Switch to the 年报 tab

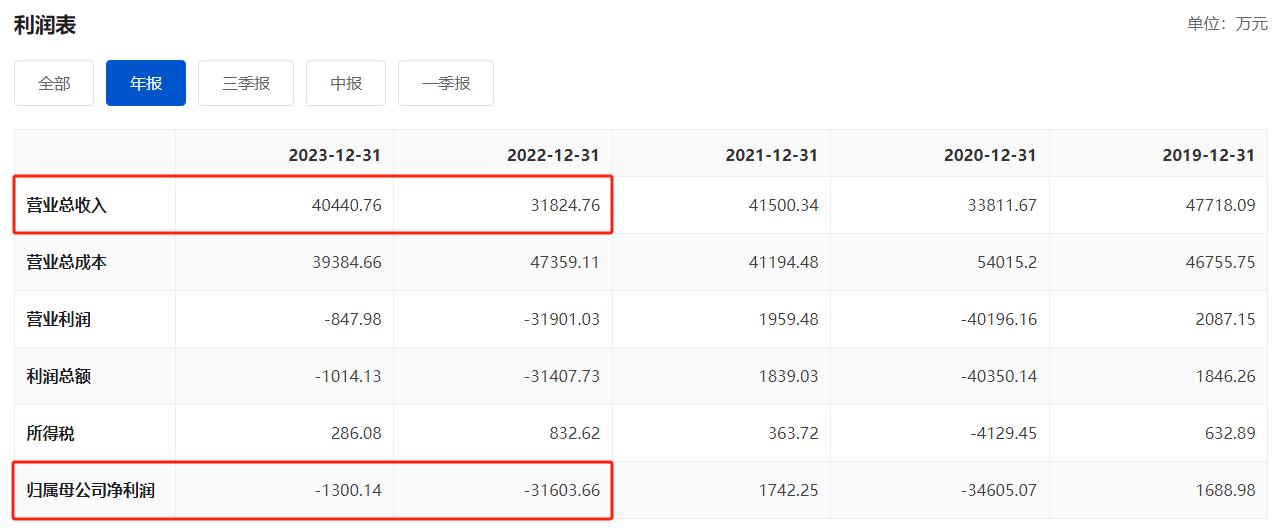coord(146,83)
